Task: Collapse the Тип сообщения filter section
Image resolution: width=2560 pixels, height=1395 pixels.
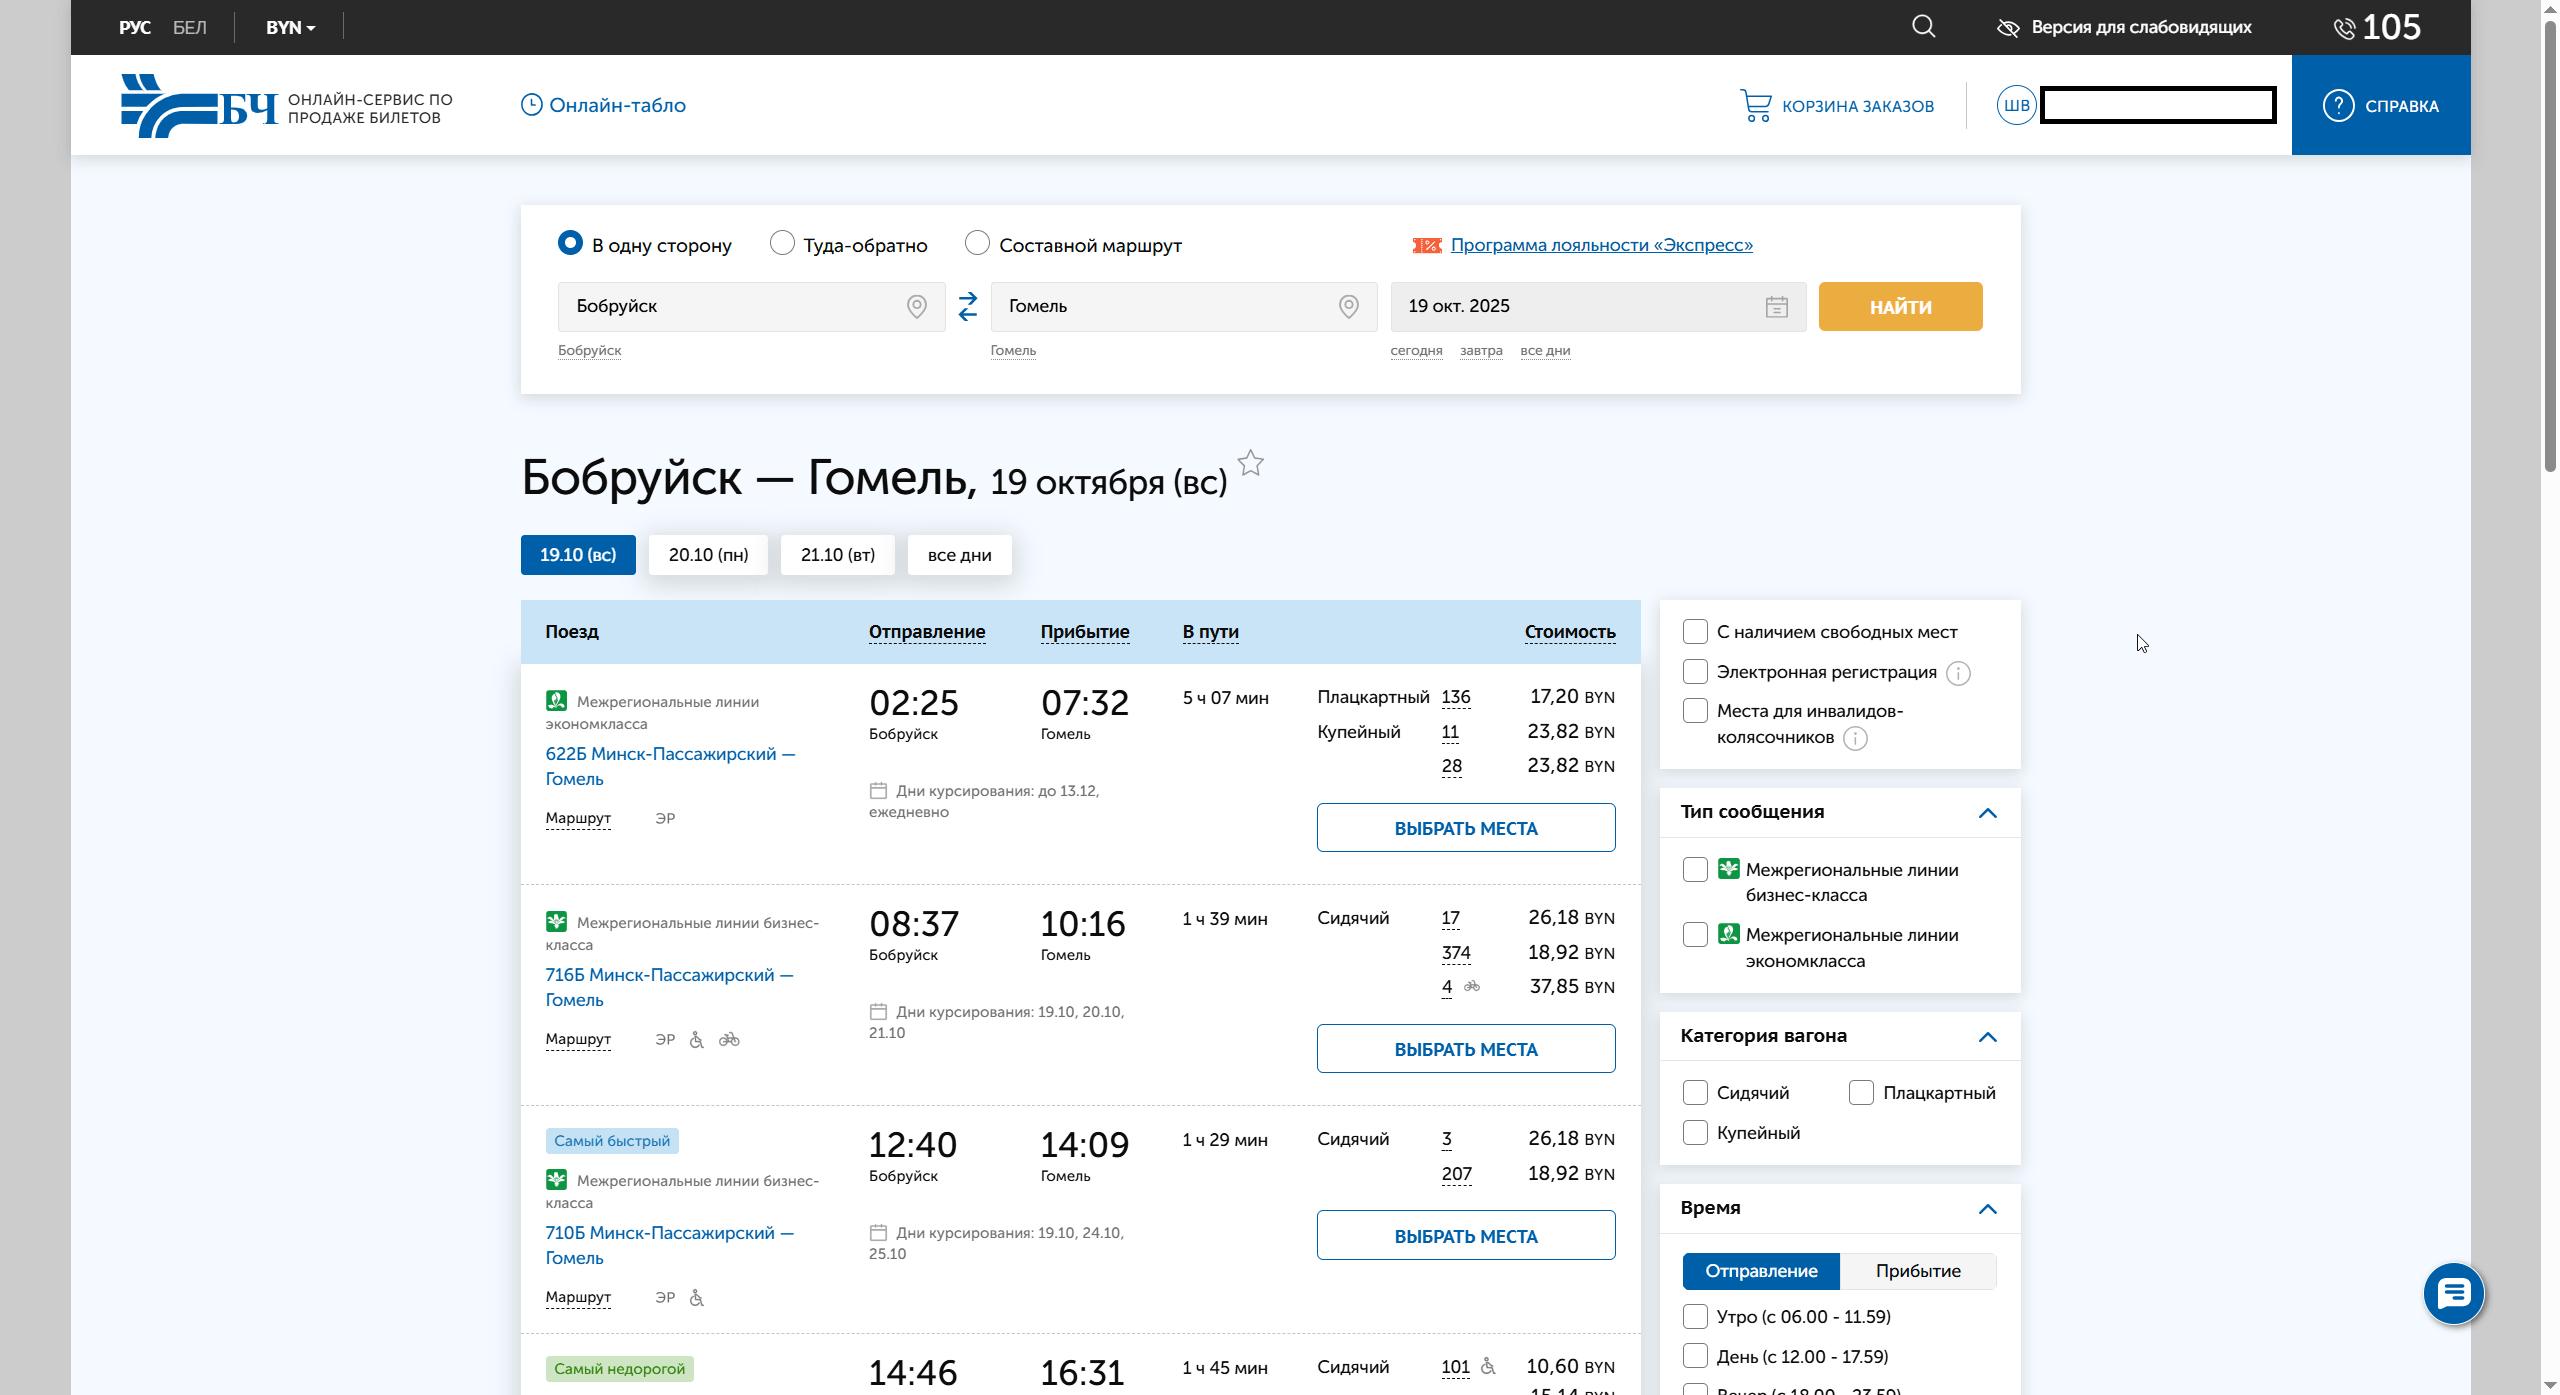Action: 1987,813
